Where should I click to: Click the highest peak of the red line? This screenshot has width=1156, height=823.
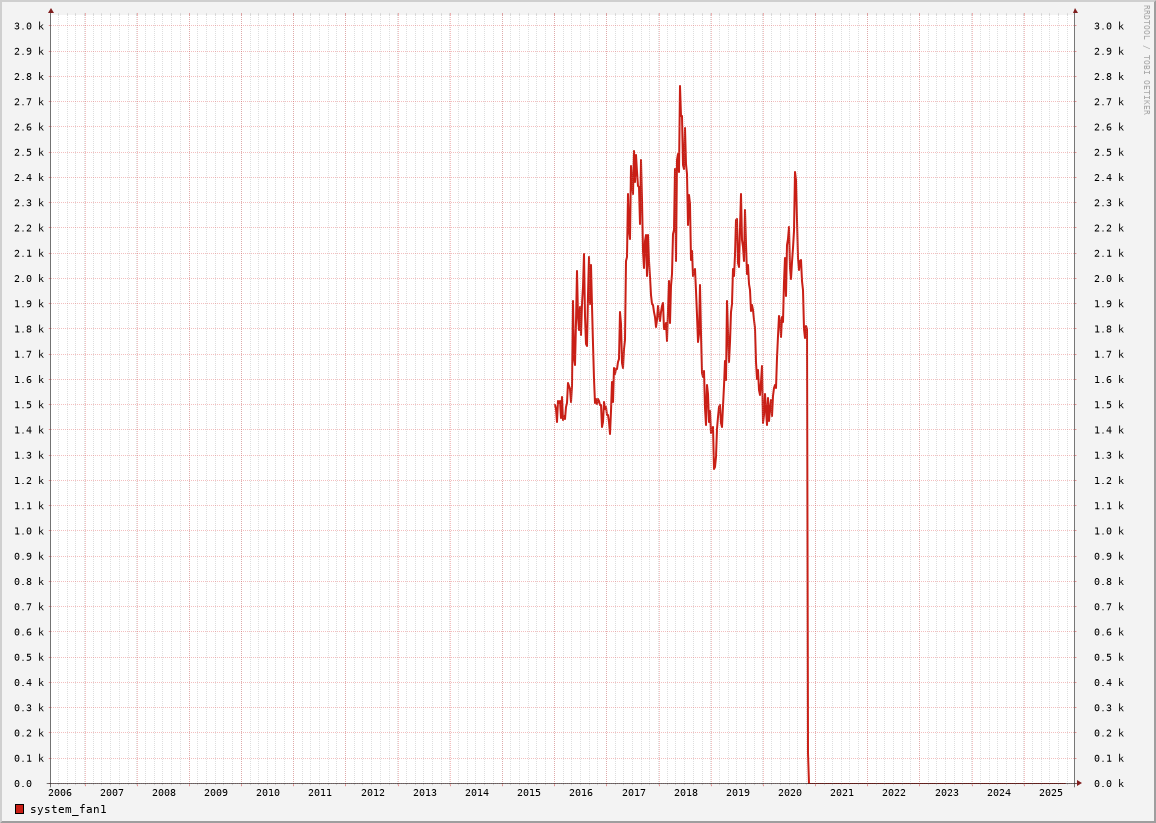coord(680,87)
